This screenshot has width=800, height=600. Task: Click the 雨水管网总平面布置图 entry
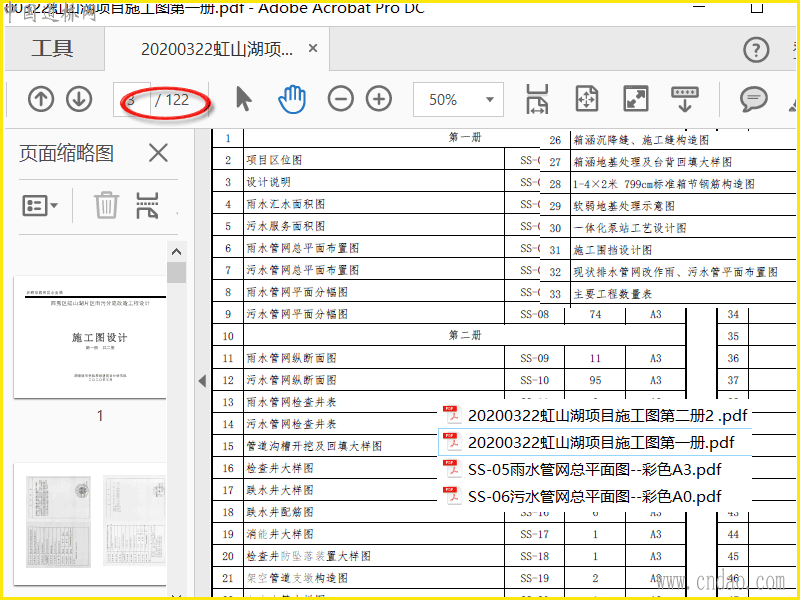click(303, 248)
